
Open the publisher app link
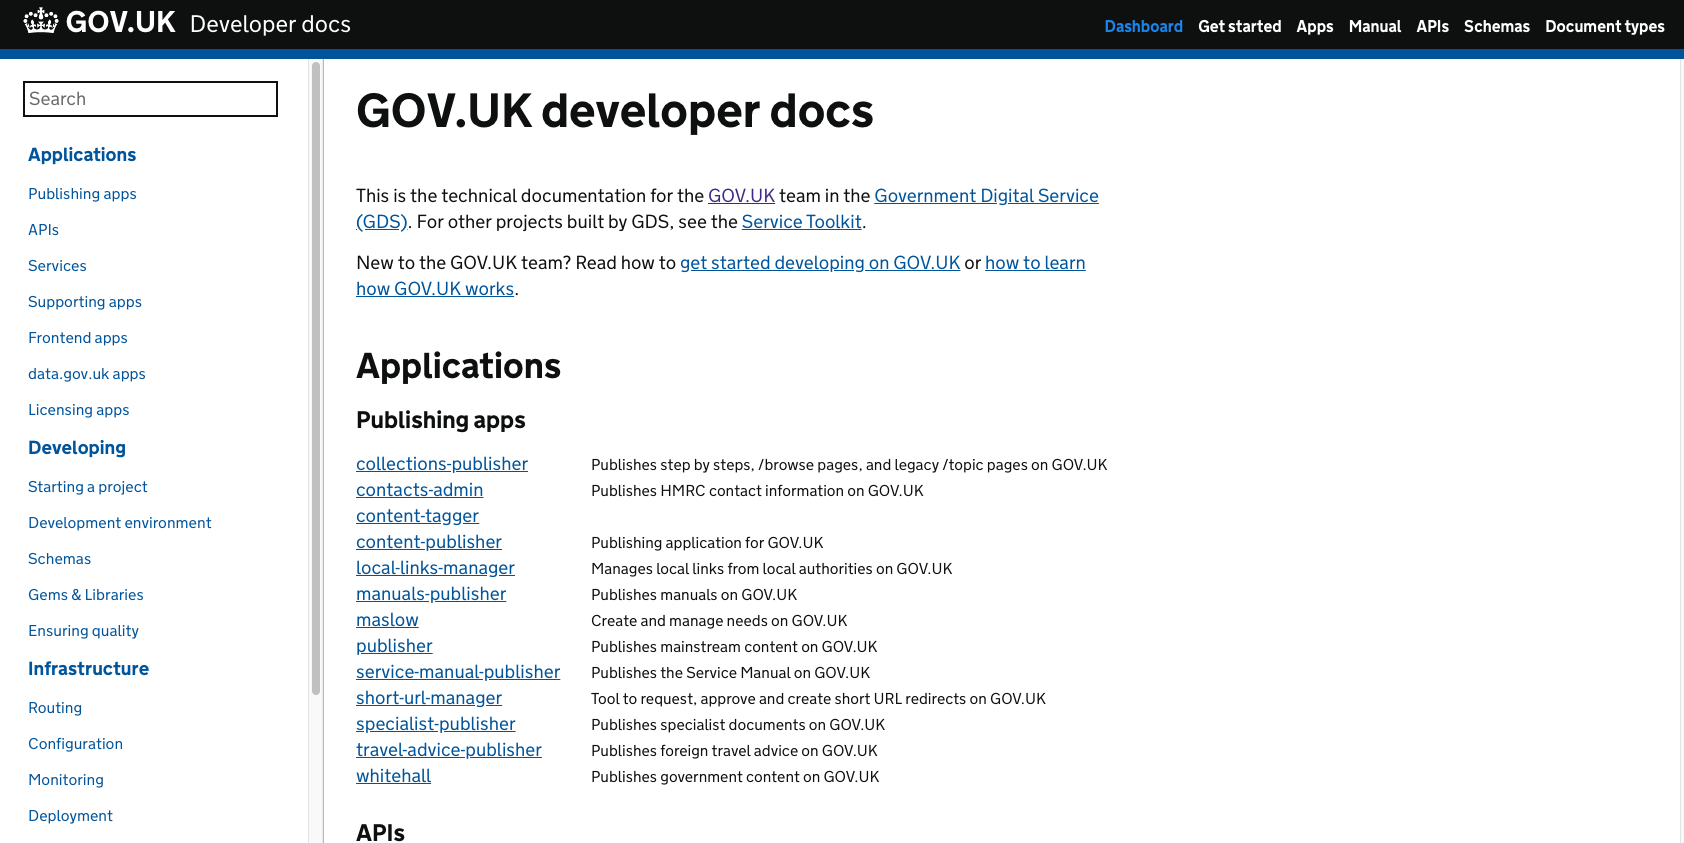pyautogui.click(x=394, y=646)
